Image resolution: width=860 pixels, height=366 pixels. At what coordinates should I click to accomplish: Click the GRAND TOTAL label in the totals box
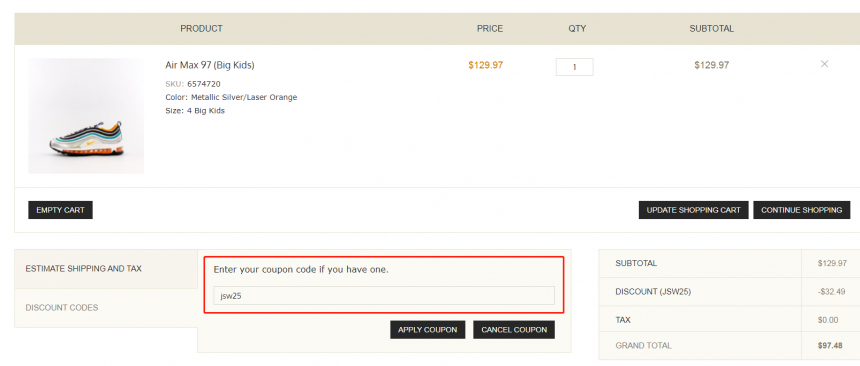click(x=643, y=346)
